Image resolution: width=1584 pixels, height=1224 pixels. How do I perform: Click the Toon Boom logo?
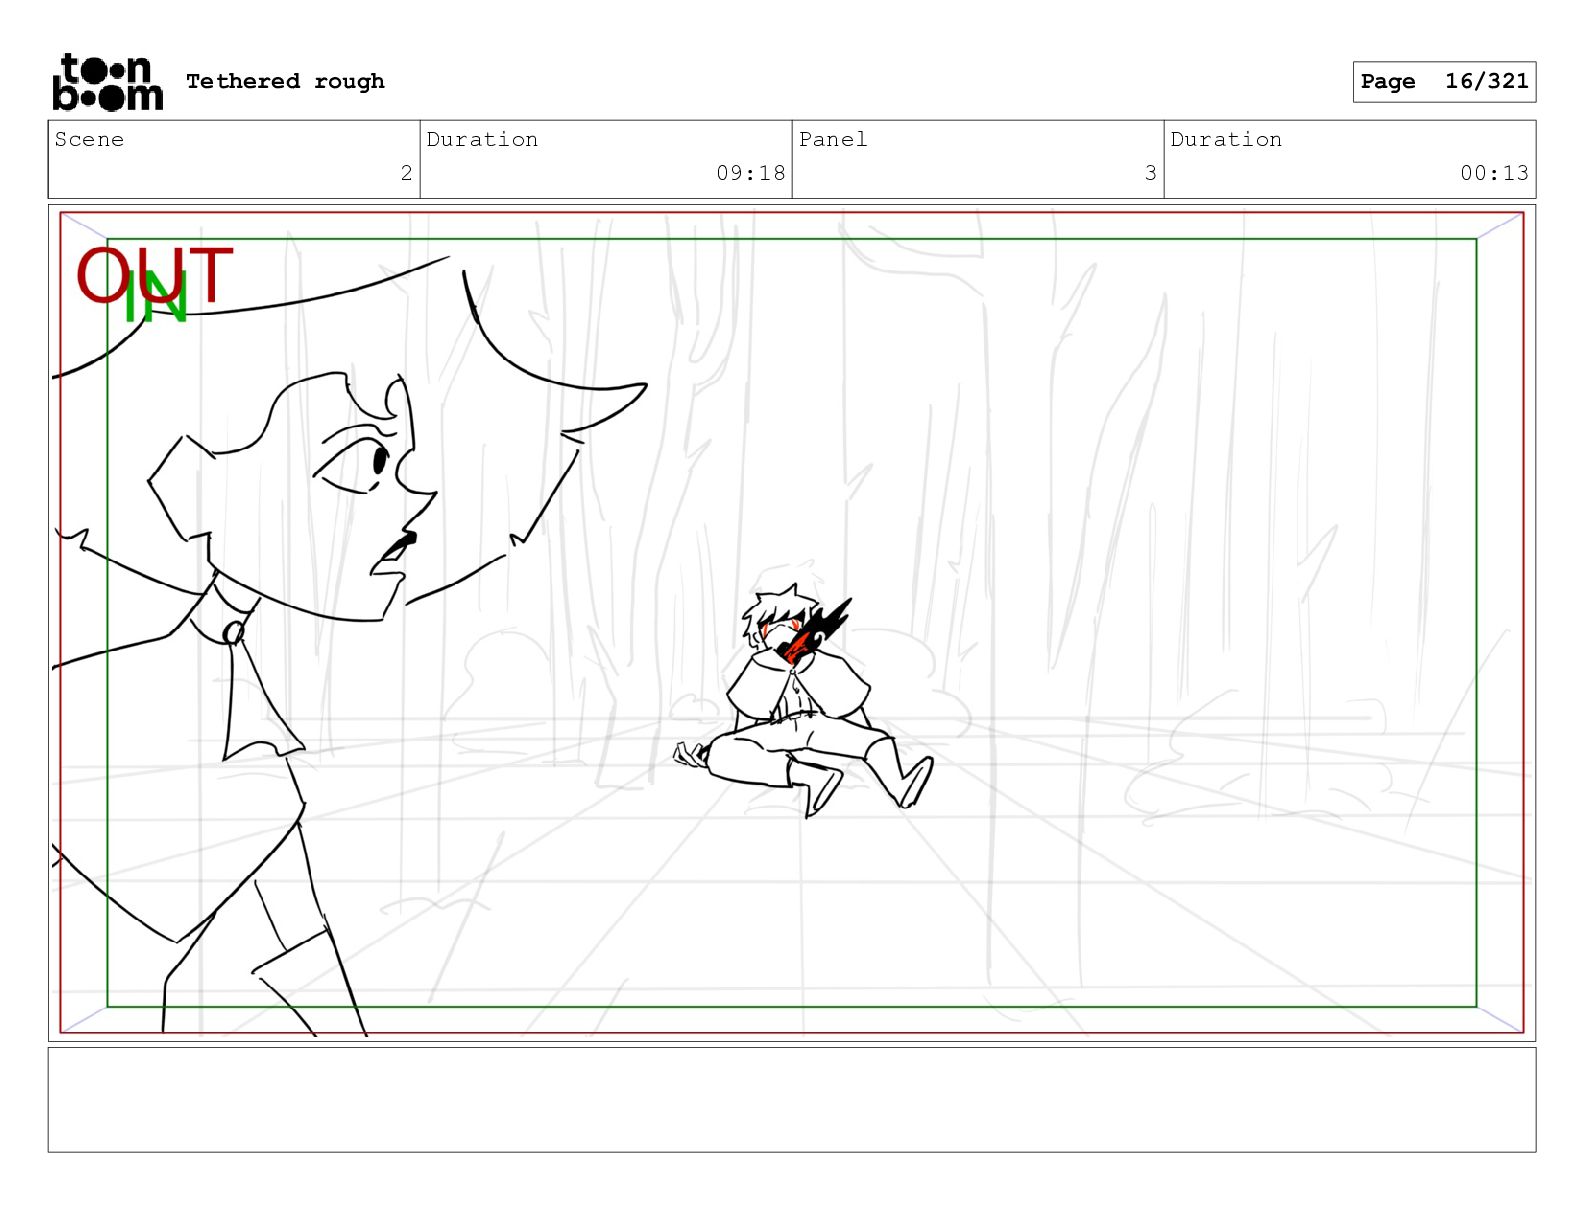107,82
